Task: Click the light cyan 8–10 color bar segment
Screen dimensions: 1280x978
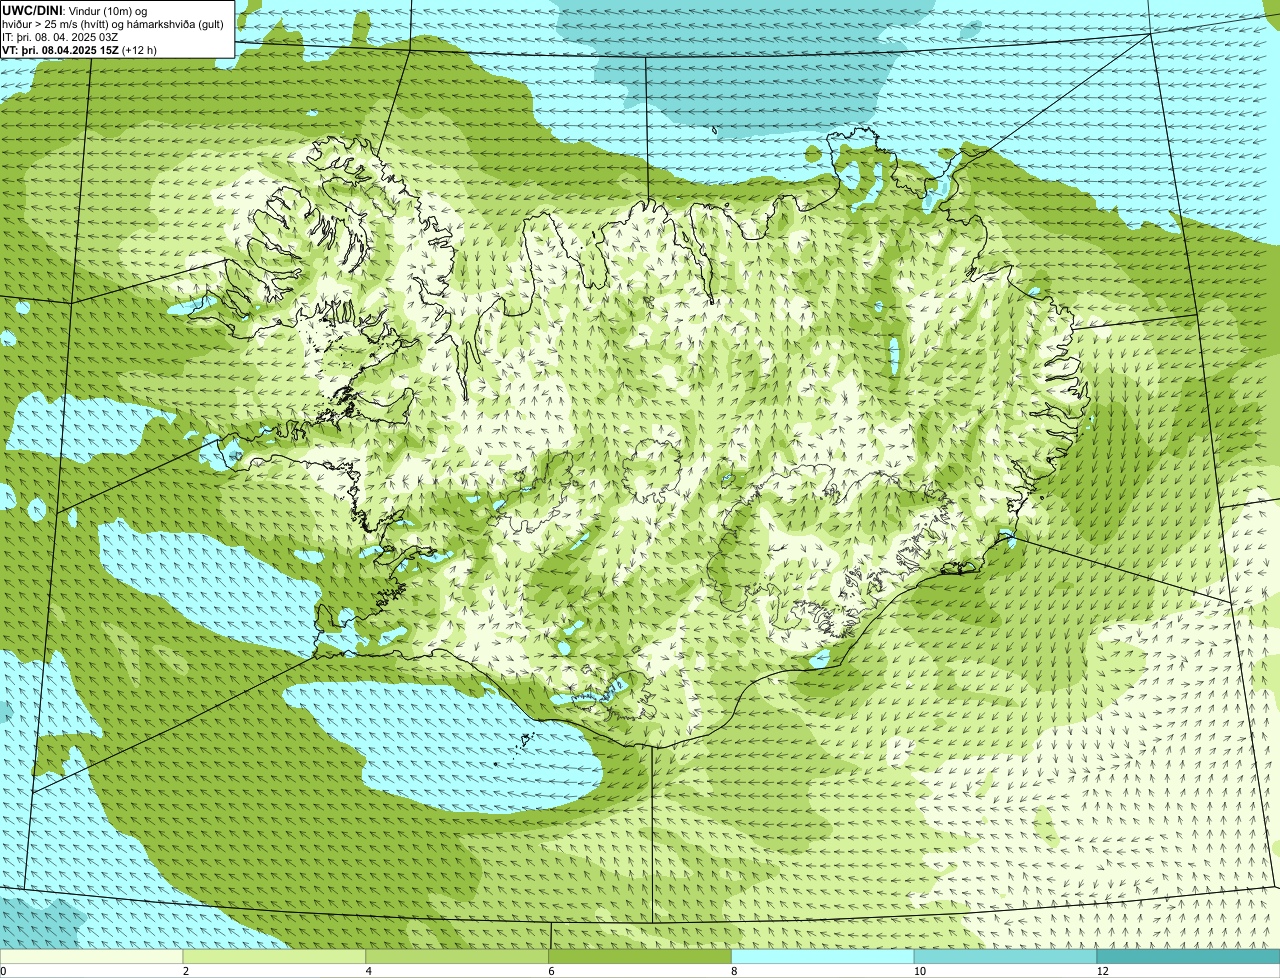Action: (823, 957)
